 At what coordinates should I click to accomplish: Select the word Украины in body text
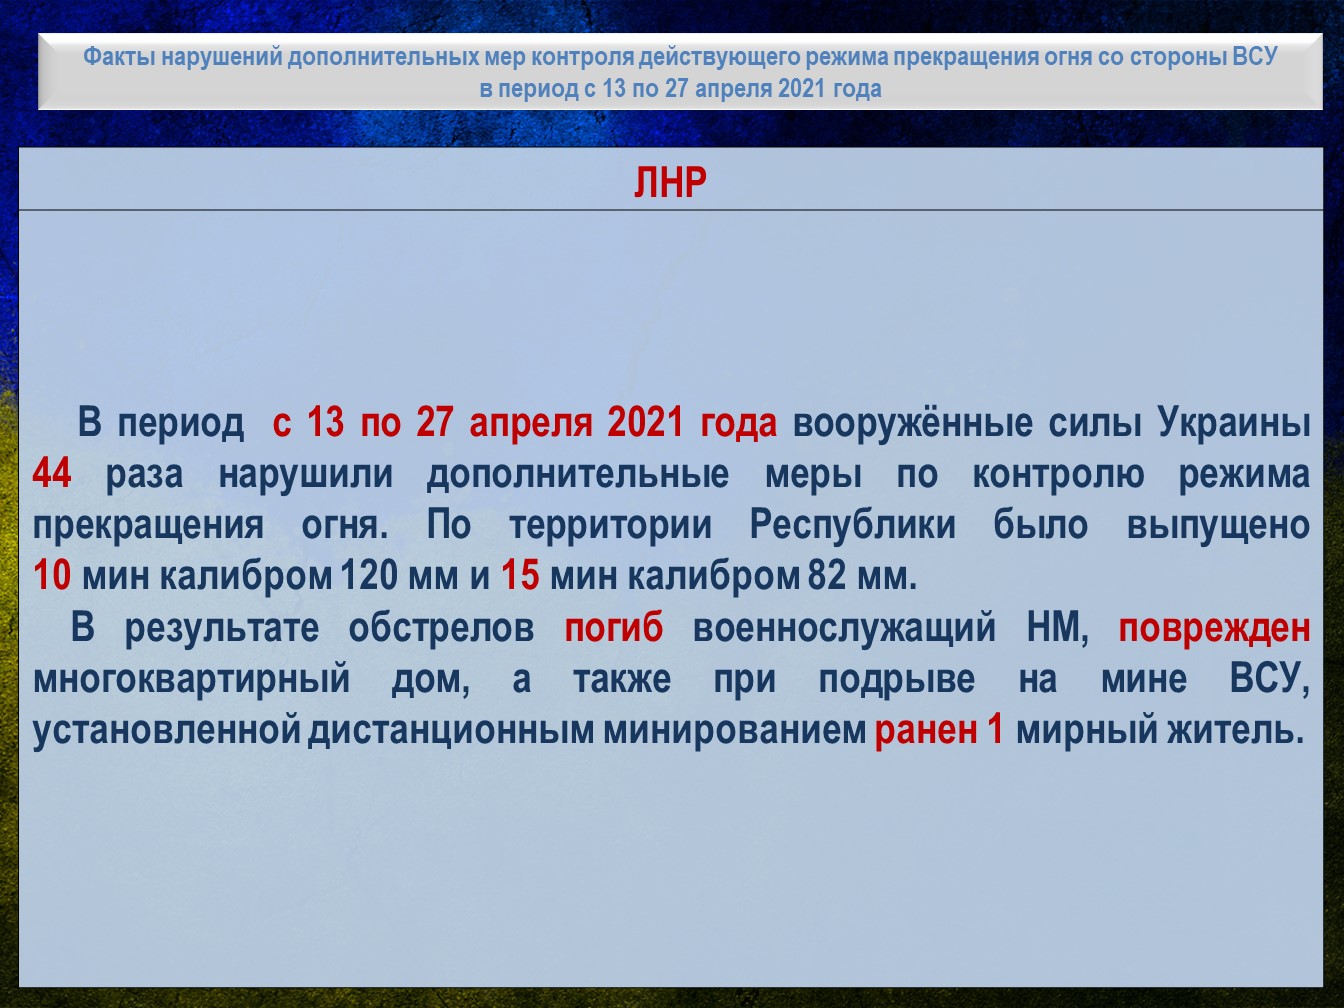click(x=1233, y=423)
